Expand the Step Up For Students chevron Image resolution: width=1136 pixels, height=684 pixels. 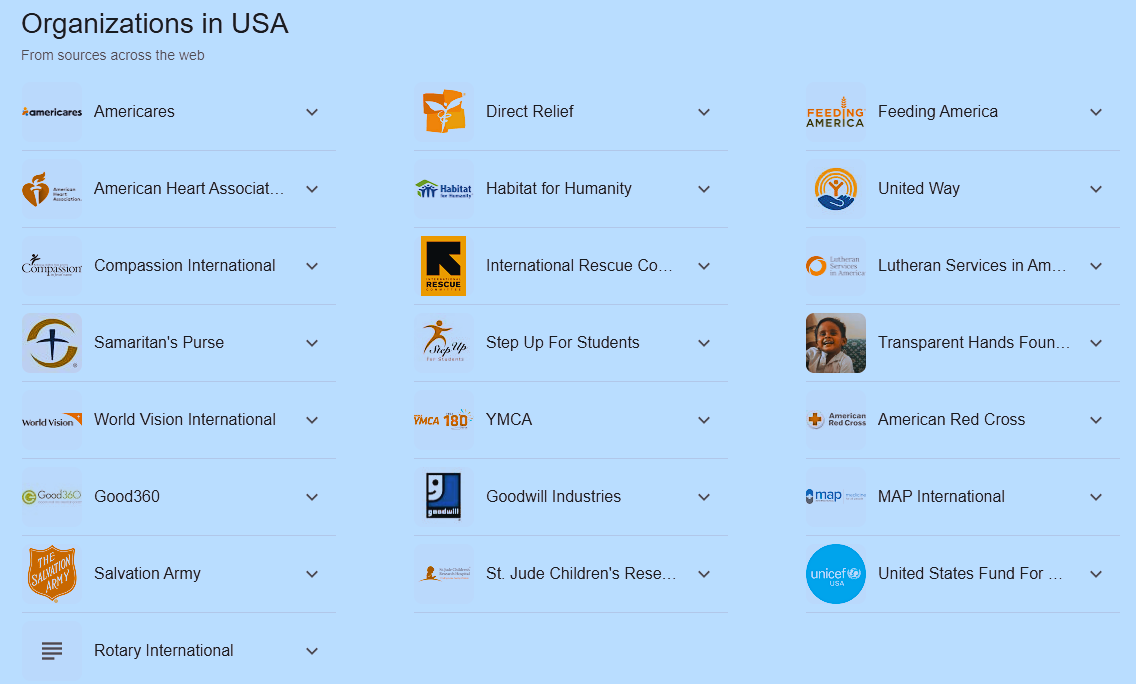pyautogui.click(x=704, y=343)
